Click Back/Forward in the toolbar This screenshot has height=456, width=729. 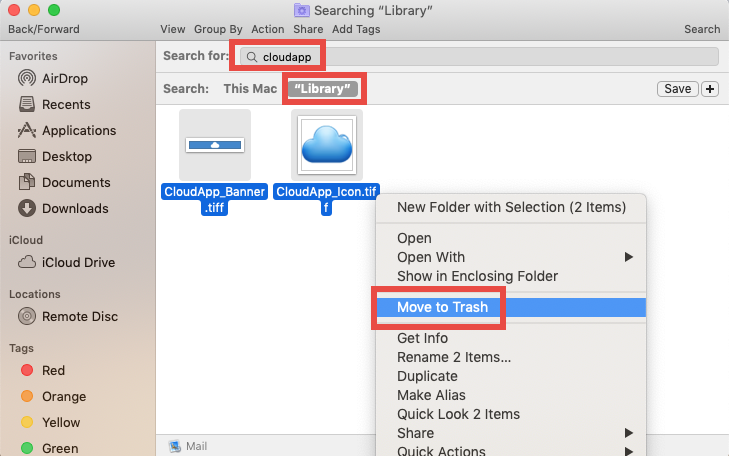[44, 29]
